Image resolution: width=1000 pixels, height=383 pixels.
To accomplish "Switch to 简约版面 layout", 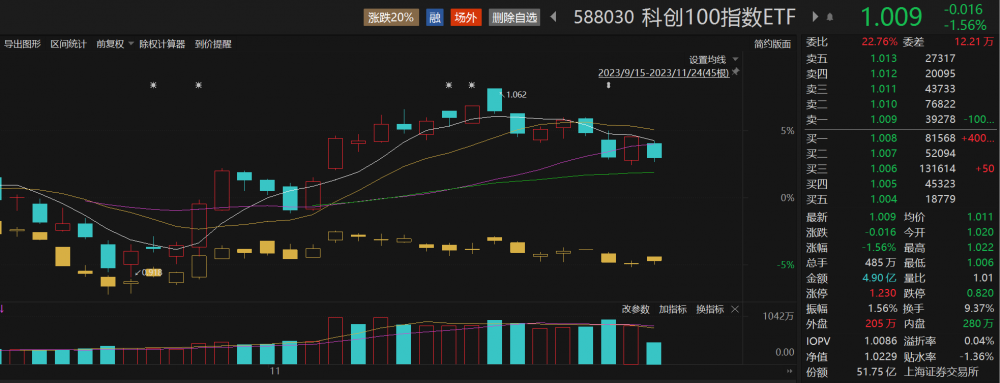I will coord(772,45).
